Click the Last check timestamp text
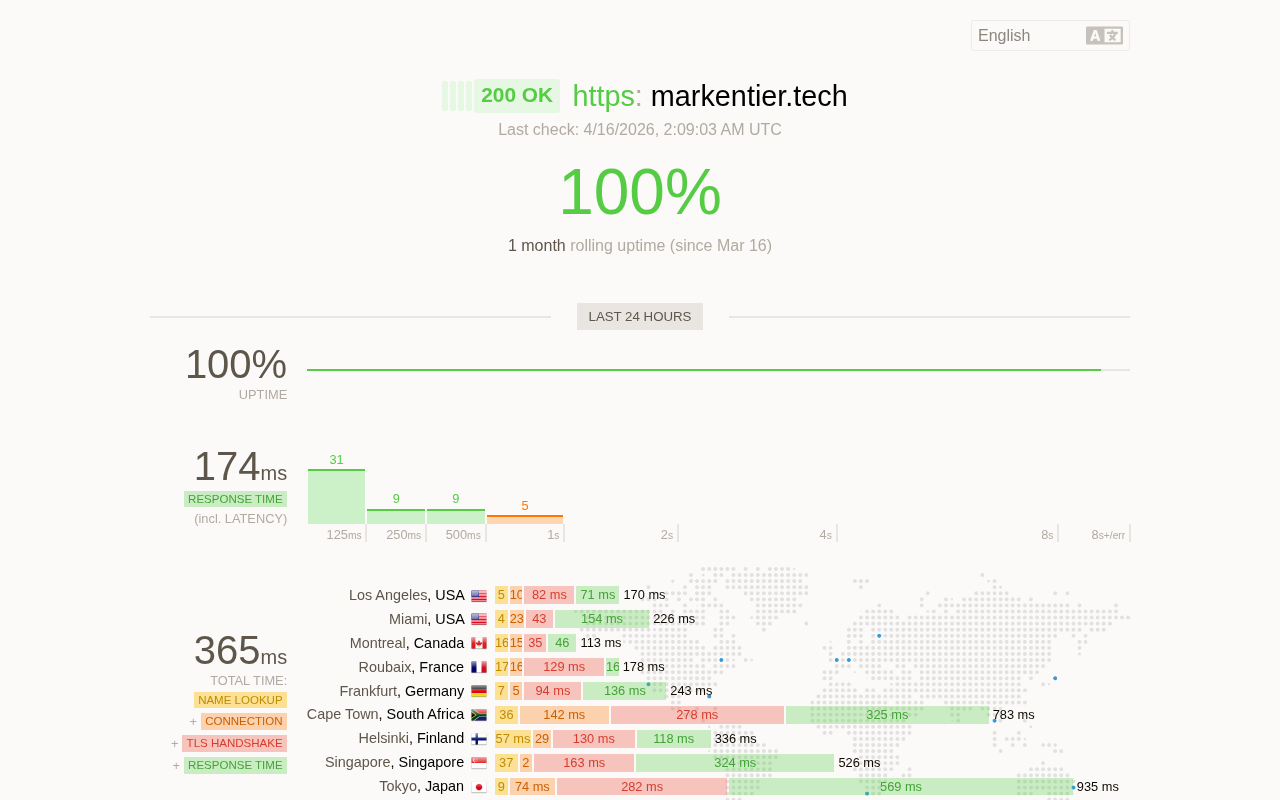 click(640, 130)
